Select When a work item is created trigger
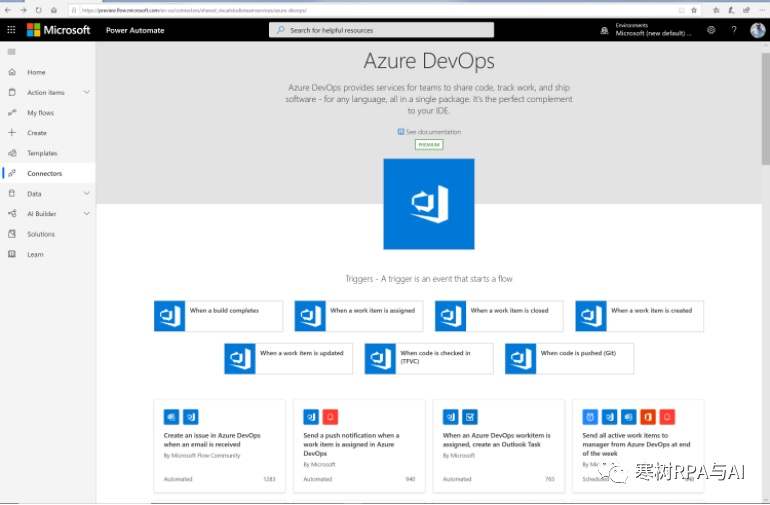 coord(639,316)
